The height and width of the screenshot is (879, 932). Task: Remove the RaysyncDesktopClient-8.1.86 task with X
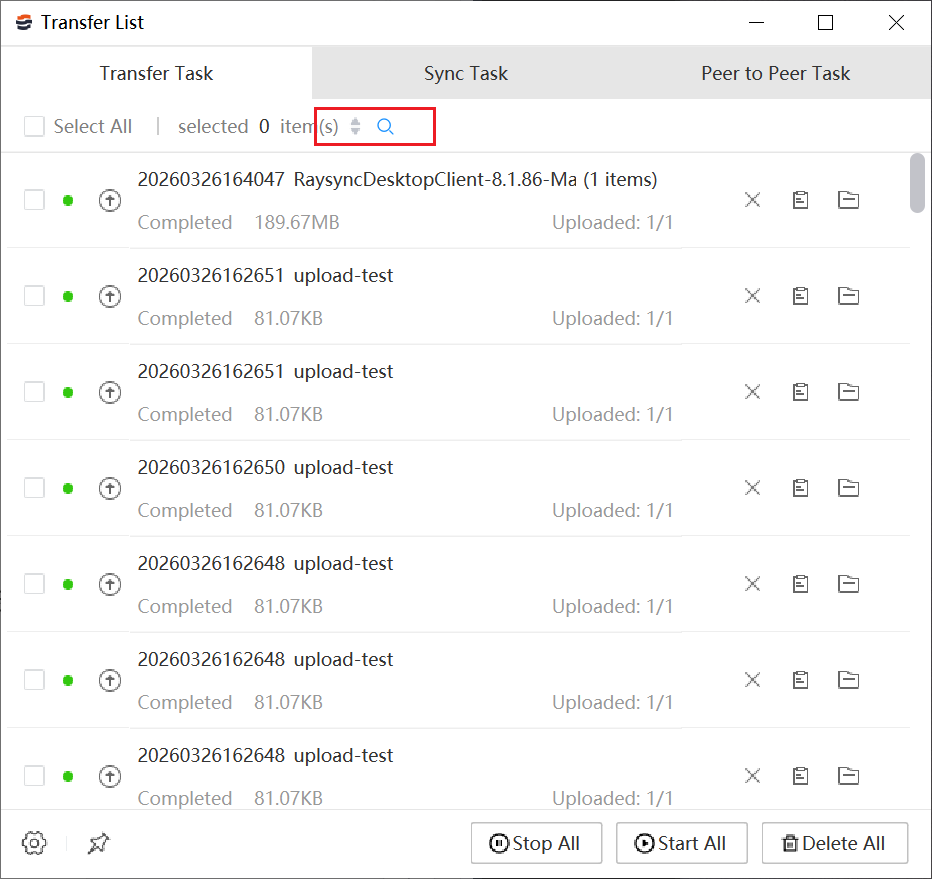[x=753, y=200]
